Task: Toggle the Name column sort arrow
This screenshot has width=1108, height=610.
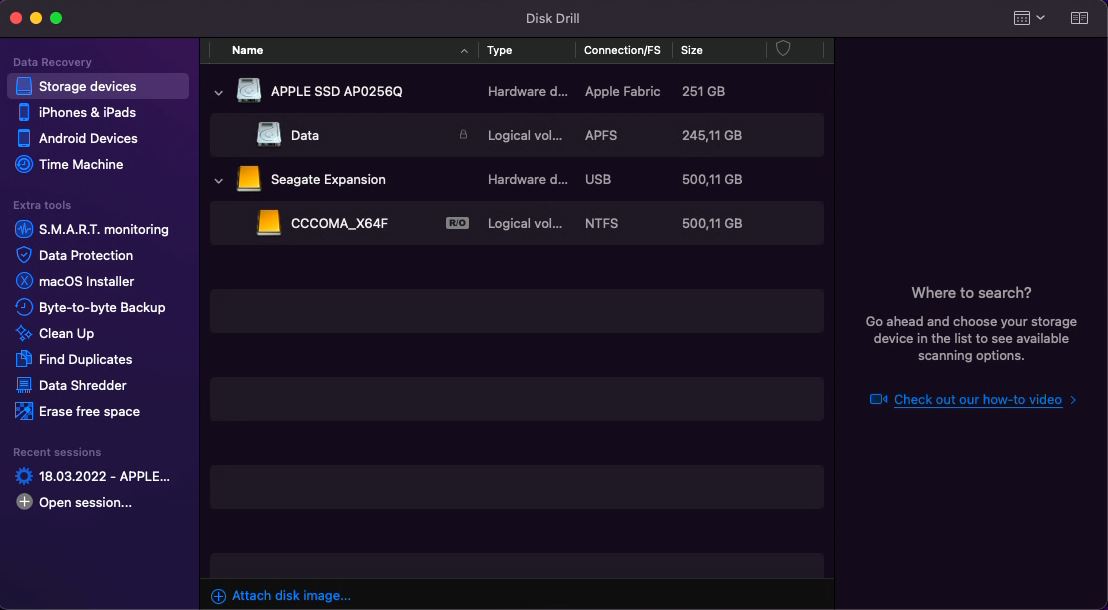Action: click(464, 51)
